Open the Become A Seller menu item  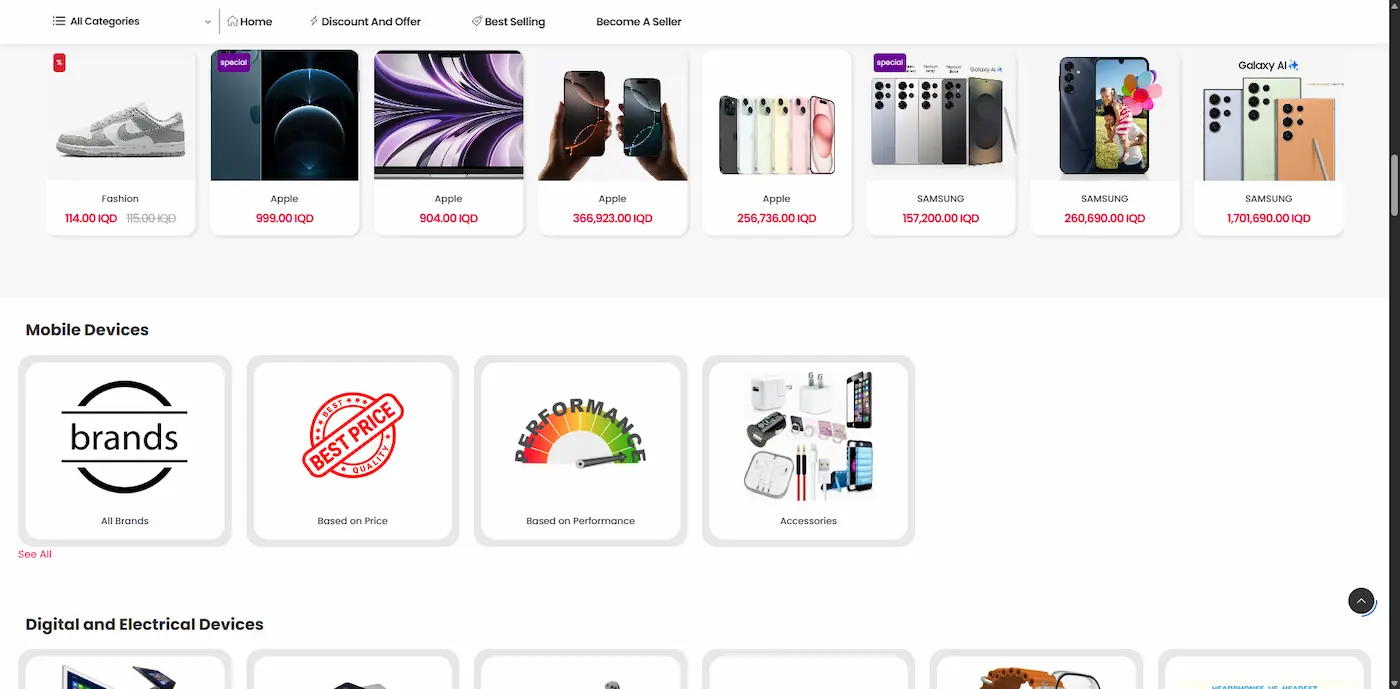pyautogui.click(x=638, y=21)
